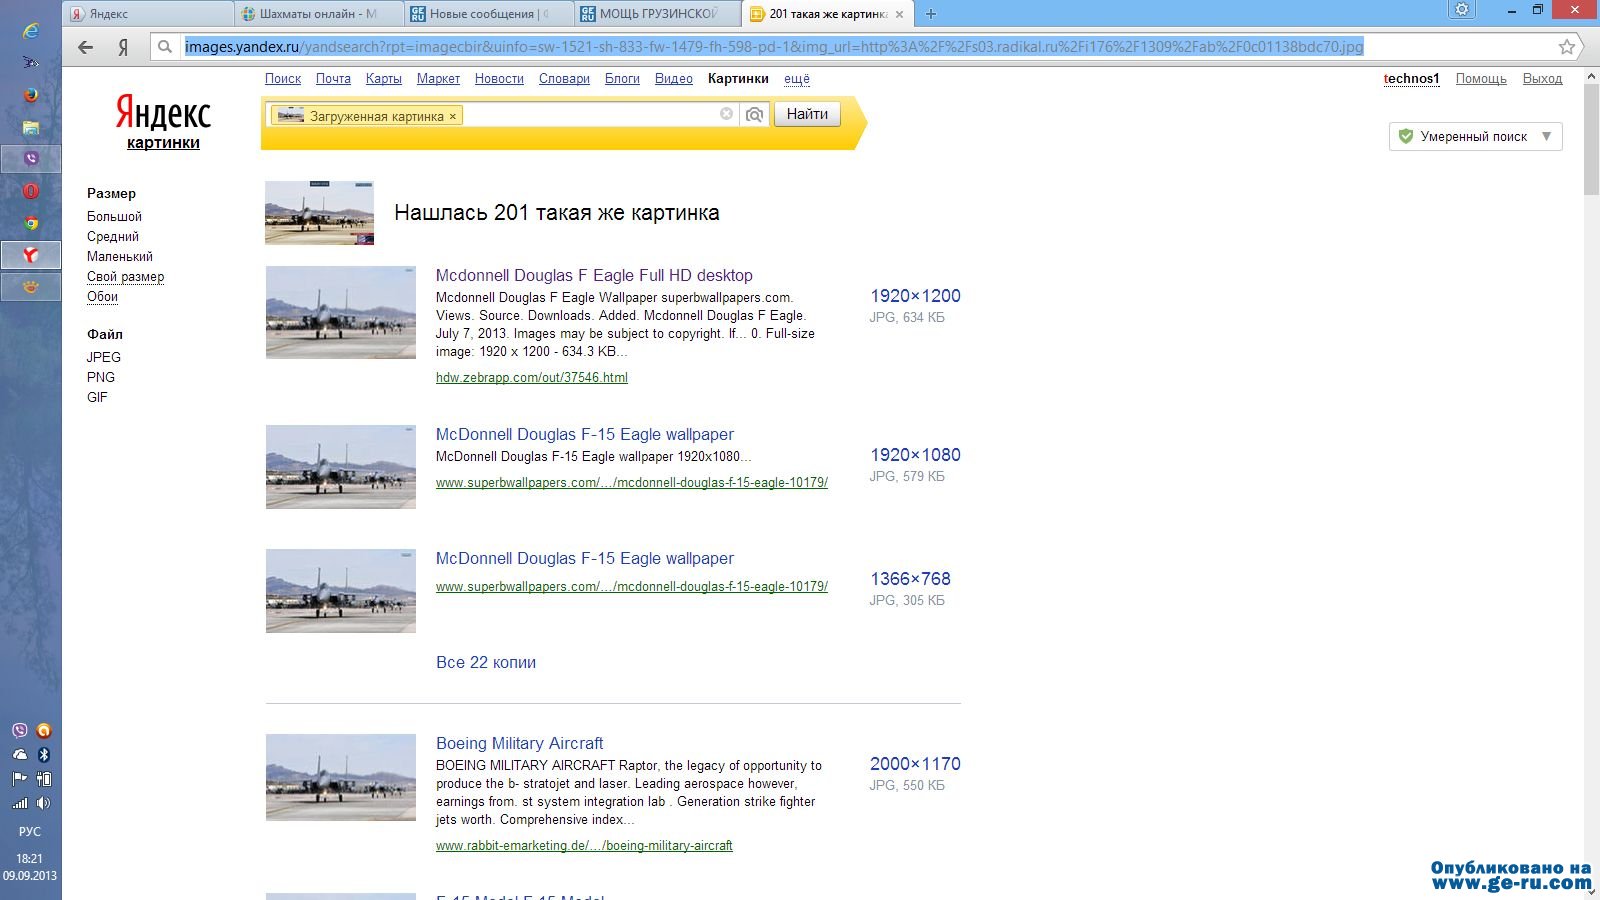Remove the 'Загруженная картинка' tag
1600x900 pixels.
coord(453,117)
